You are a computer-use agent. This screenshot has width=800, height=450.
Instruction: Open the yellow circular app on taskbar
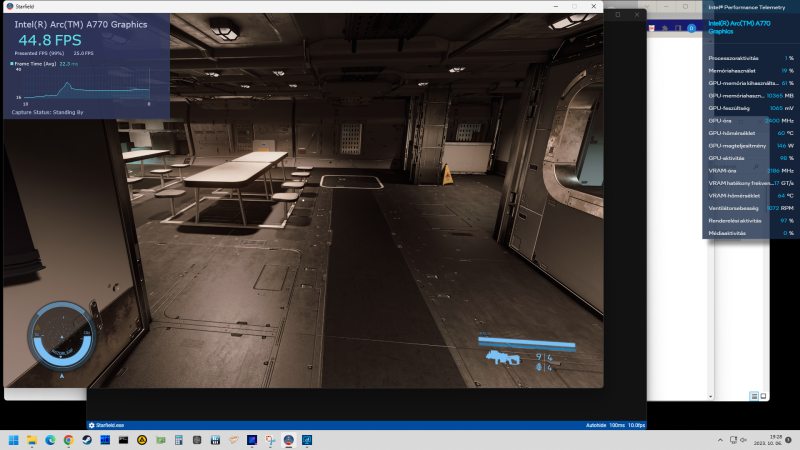click(142, 440)
